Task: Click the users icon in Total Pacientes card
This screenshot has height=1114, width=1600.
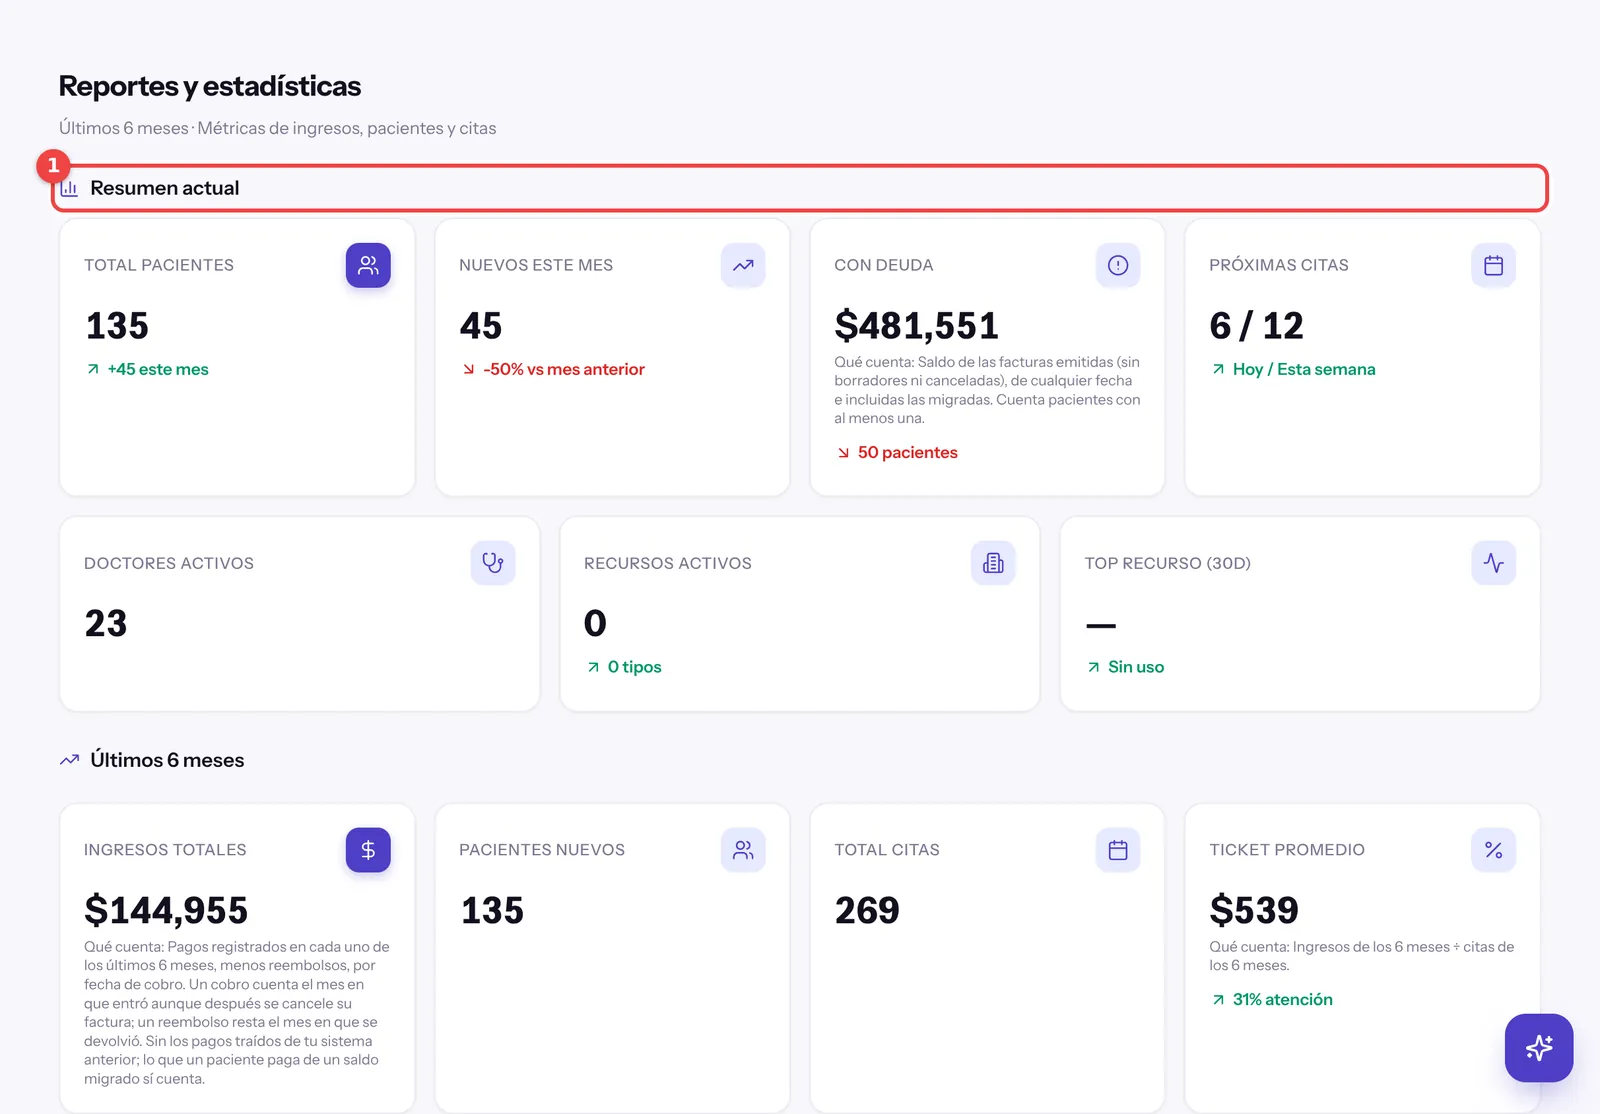Action: coord(368,265)
